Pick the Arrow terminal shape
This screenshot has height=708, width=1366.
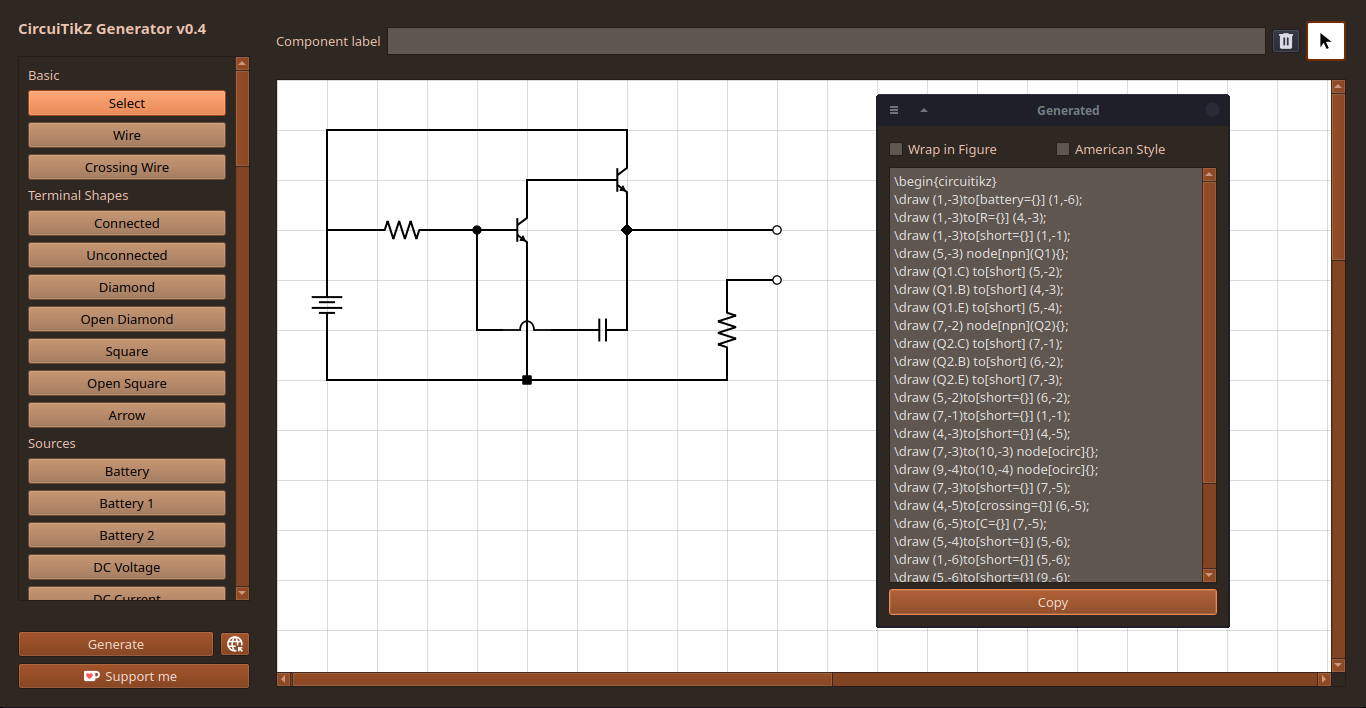127,415
